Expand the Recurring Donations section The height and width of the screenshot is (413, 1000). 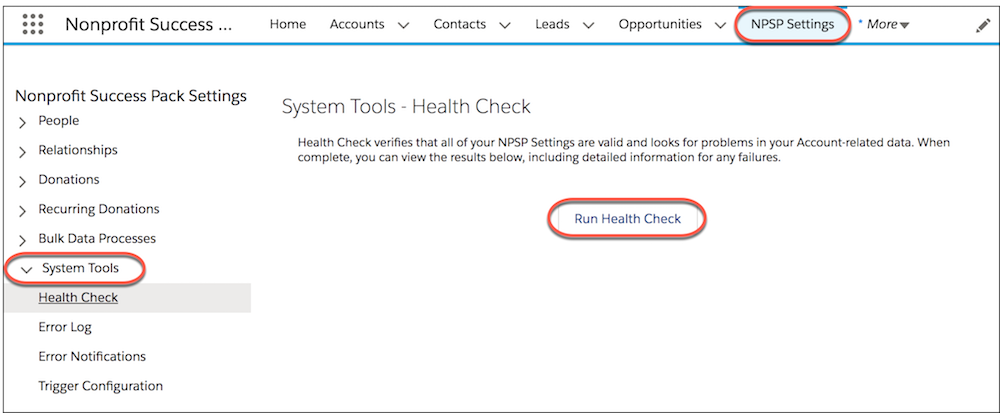coord(23,210)
